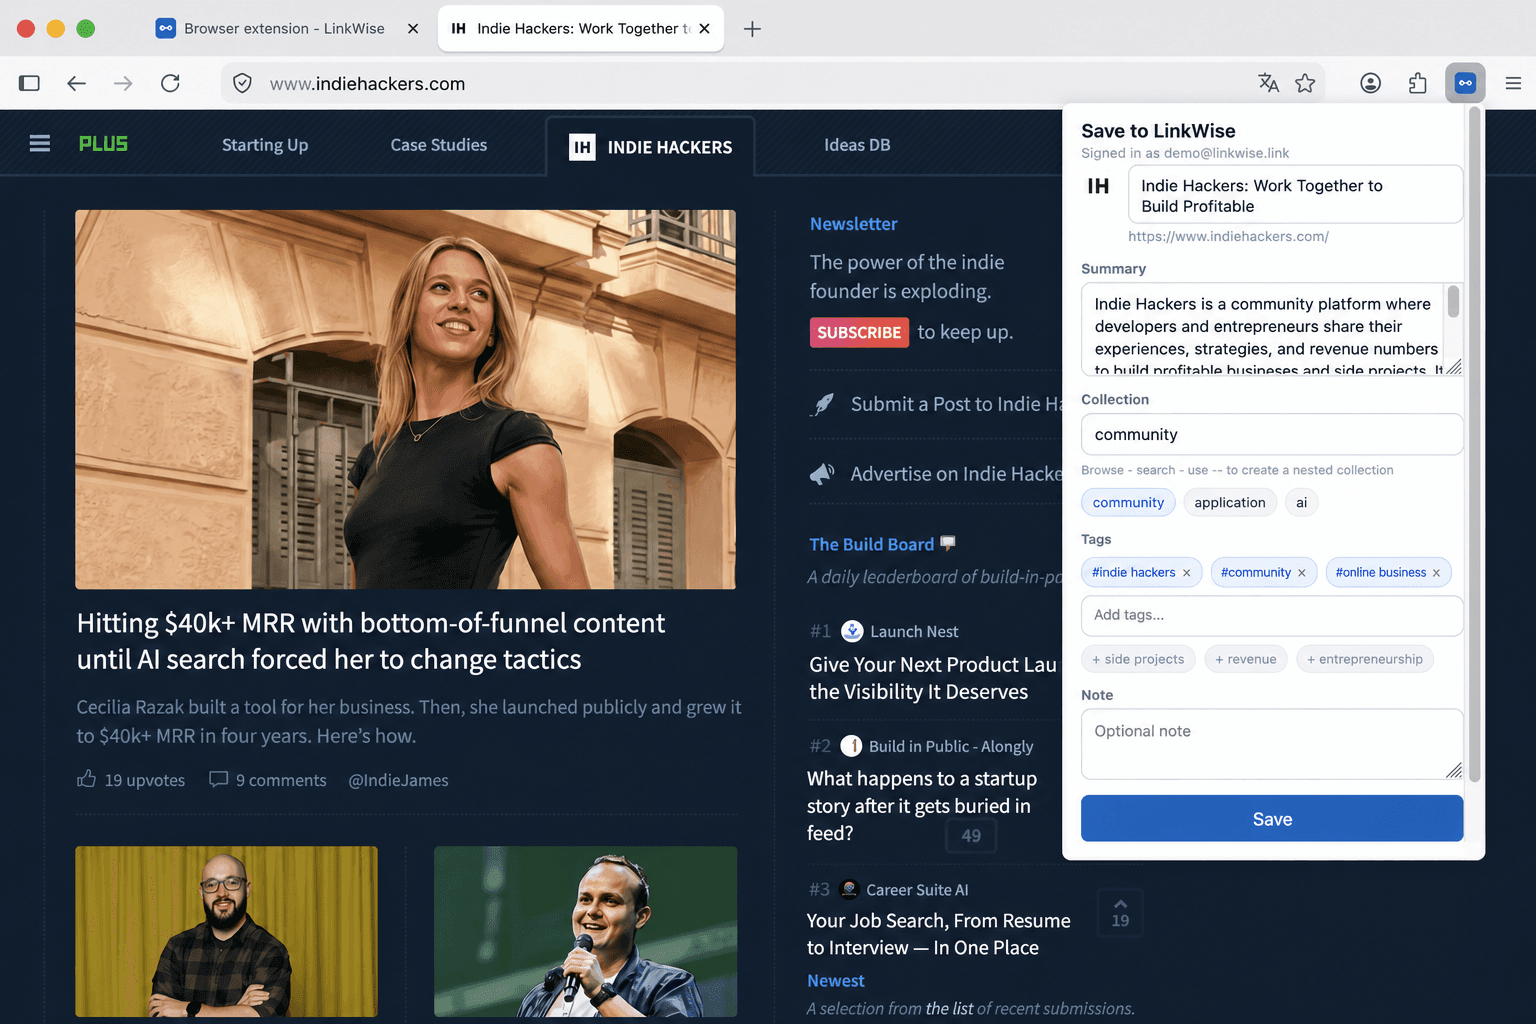
Task: Click the featured article woman photo
Action: click(405, 399)
